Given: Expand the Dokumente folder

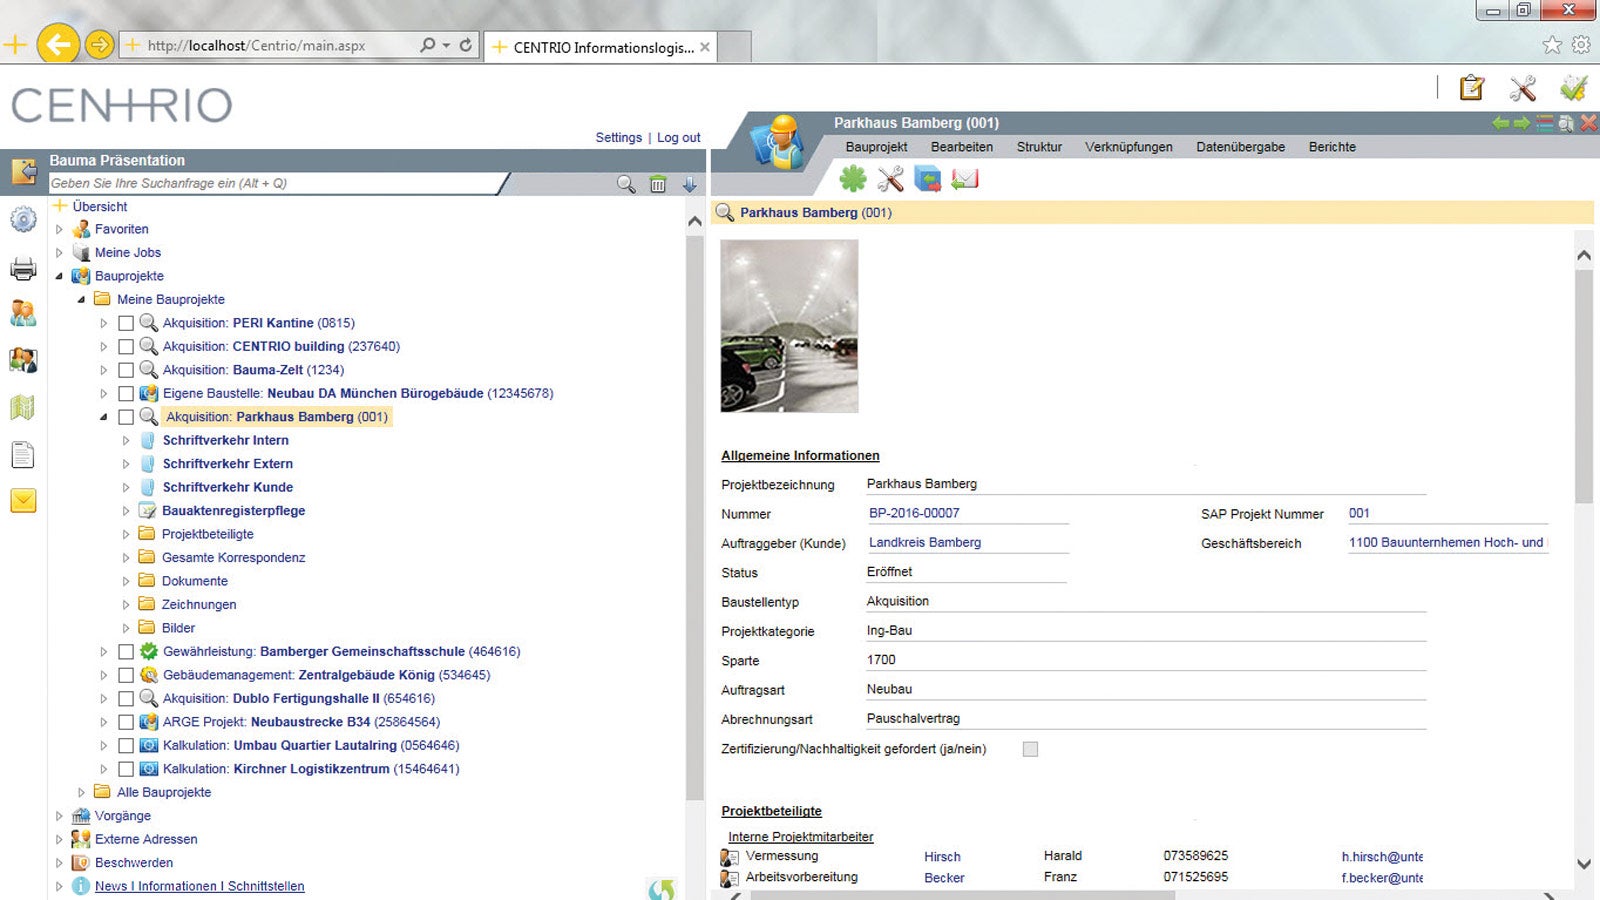Looking at the screenshot, I should (x=126, y=581).
